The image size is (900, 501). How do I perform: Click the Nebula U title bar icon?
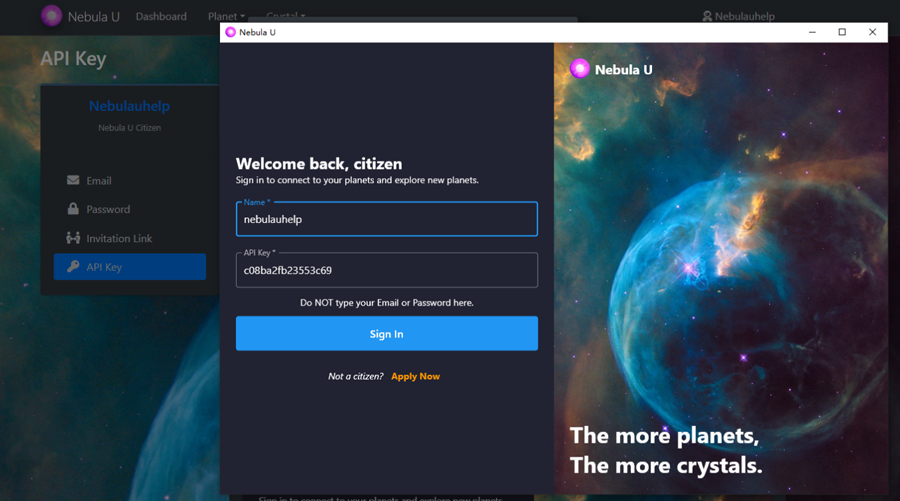231,32
